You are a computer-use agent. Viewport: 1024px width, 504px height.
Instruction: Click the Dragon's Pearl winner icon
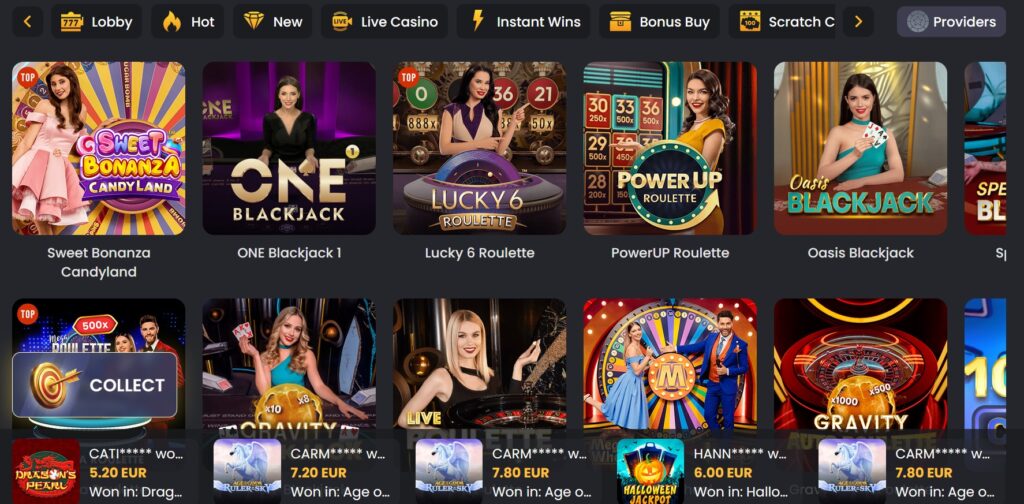pos(46,471)
